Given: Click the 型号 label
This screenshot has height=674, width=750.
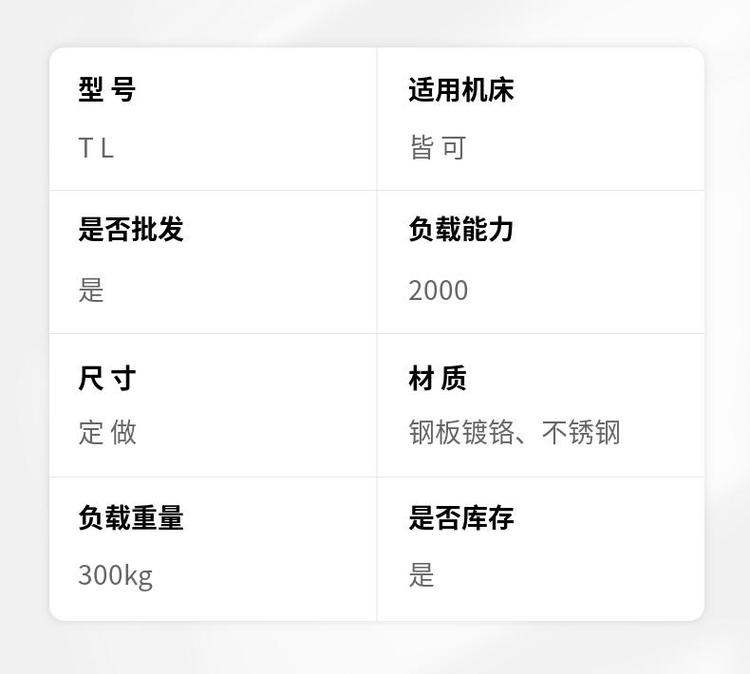Looking at the screenshot, I should pos(107,90).
